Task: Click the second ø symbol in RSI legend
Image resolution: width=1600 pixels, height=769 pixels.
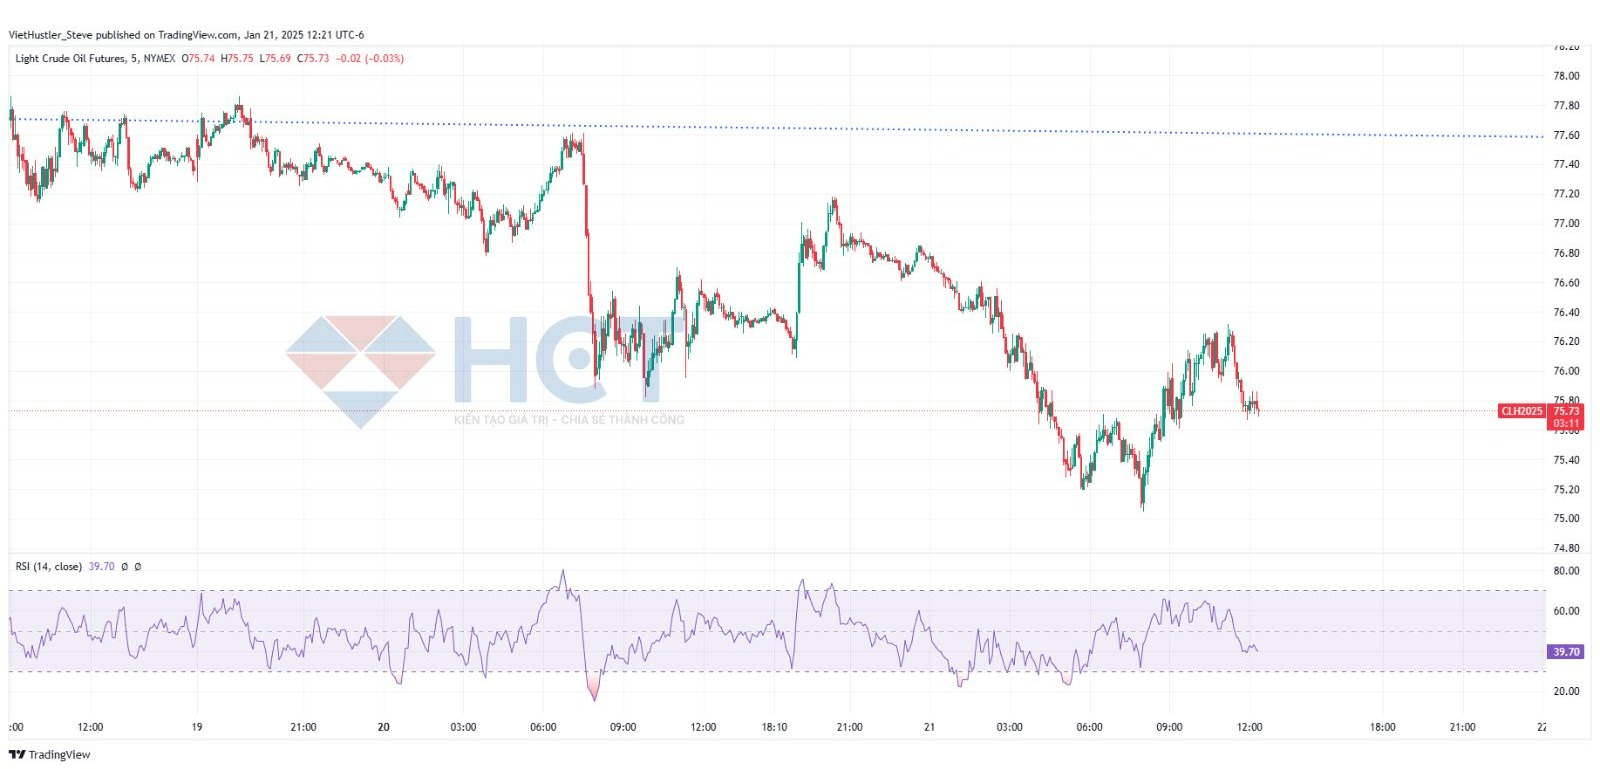Action: click(138, 567)
